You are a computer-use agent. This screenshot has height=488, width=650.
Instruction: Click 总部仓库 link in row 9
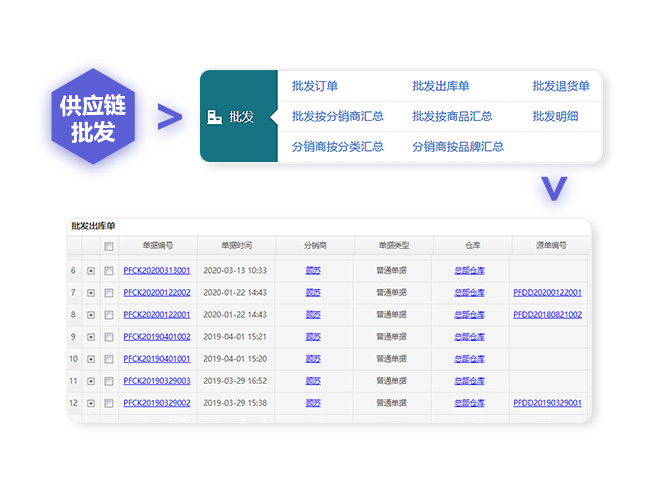(x=469, y=337)
